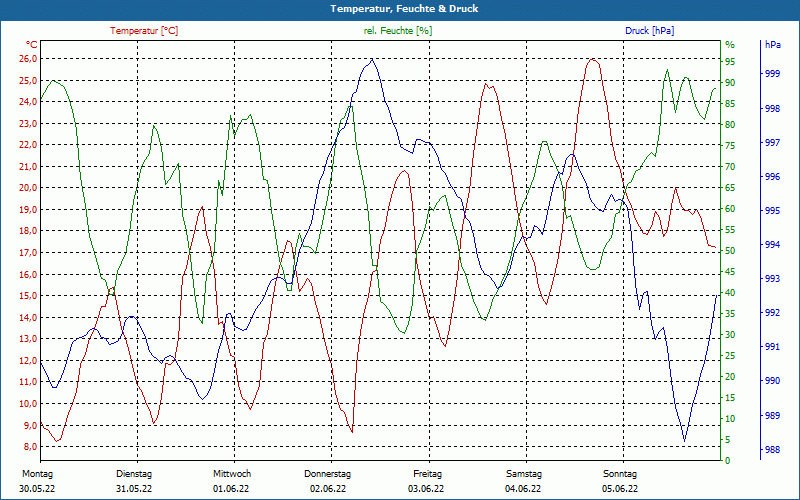Click the '997' pressure axis value
This screenshot has width=800, height=500.
coord(772,142)
